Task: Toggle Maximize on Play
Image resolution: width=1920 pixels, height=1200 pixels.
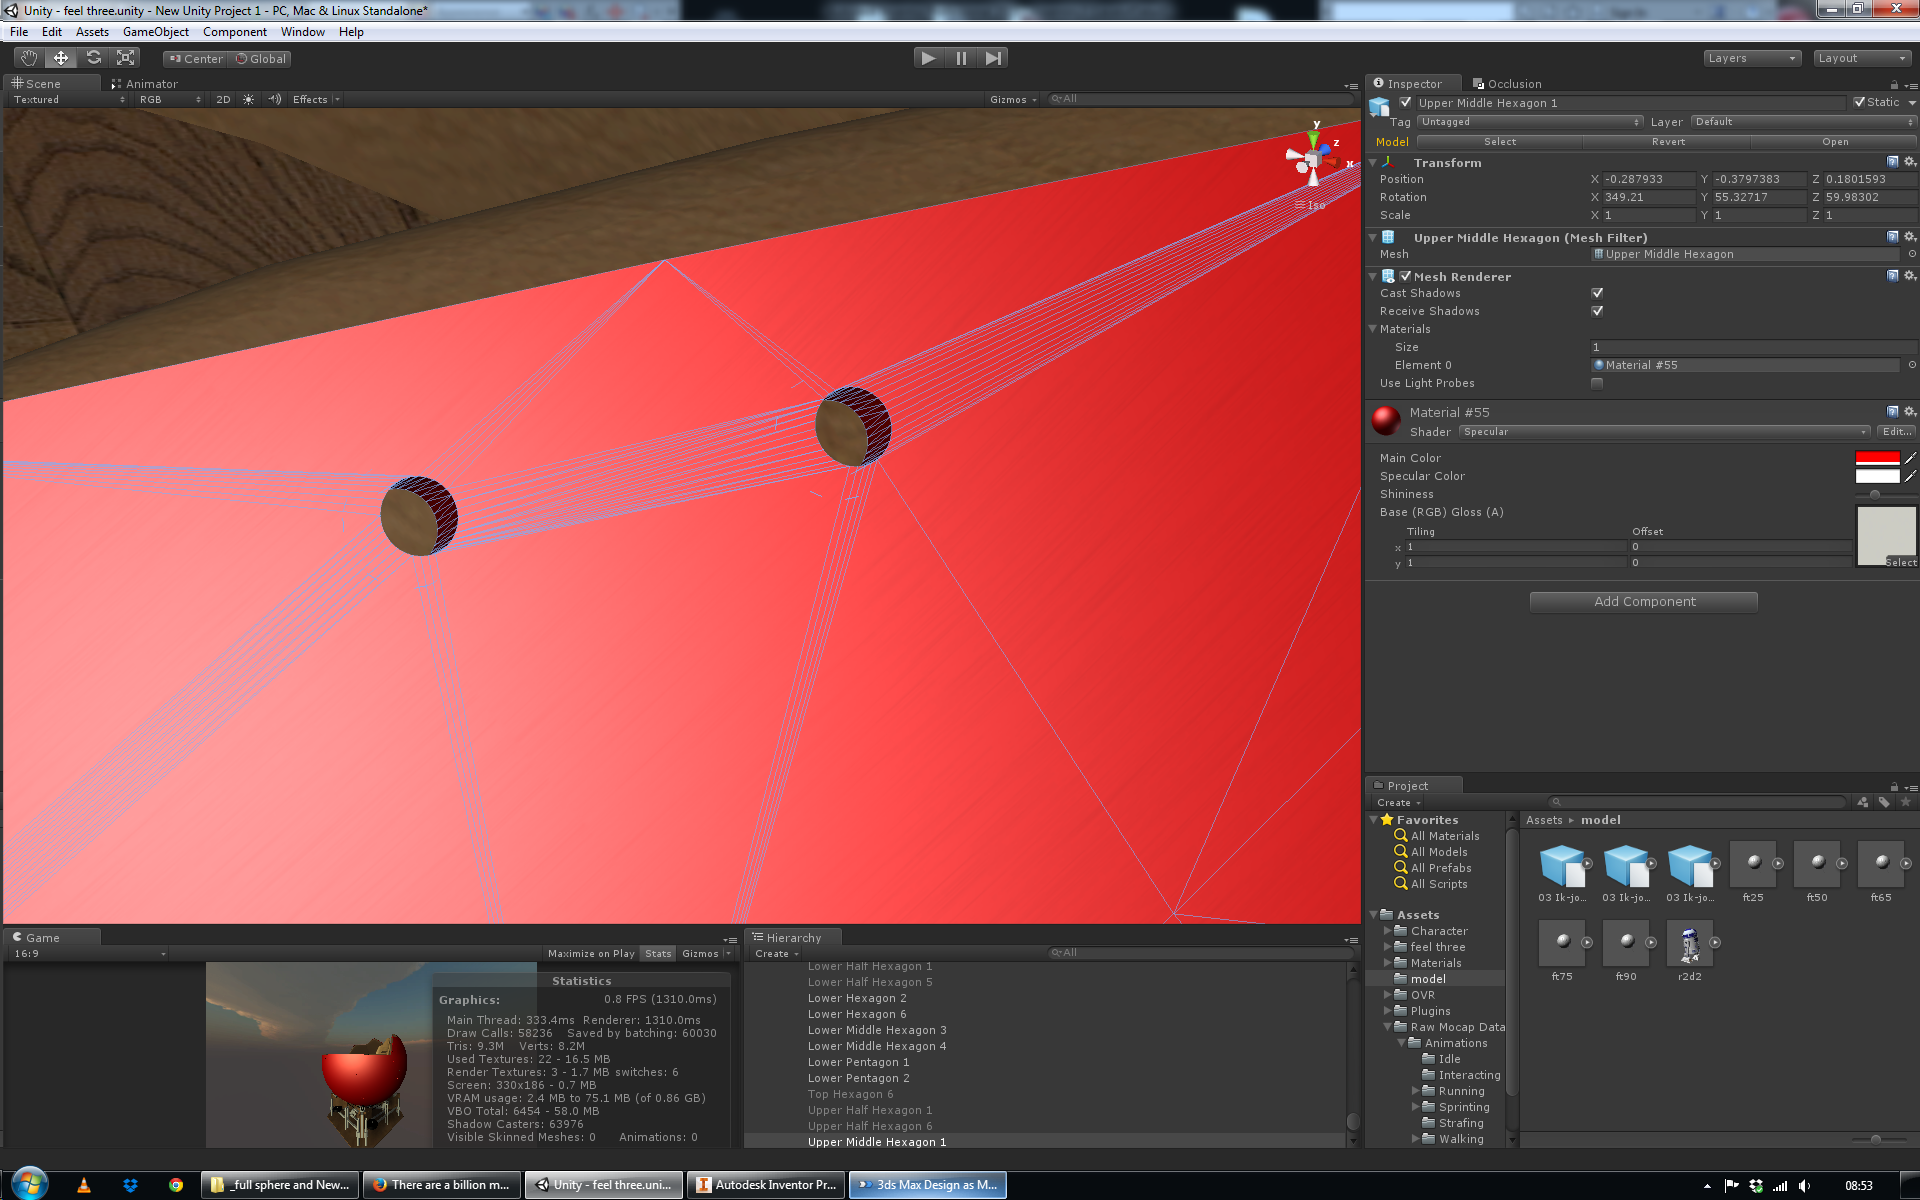Action: coord(591,954)
